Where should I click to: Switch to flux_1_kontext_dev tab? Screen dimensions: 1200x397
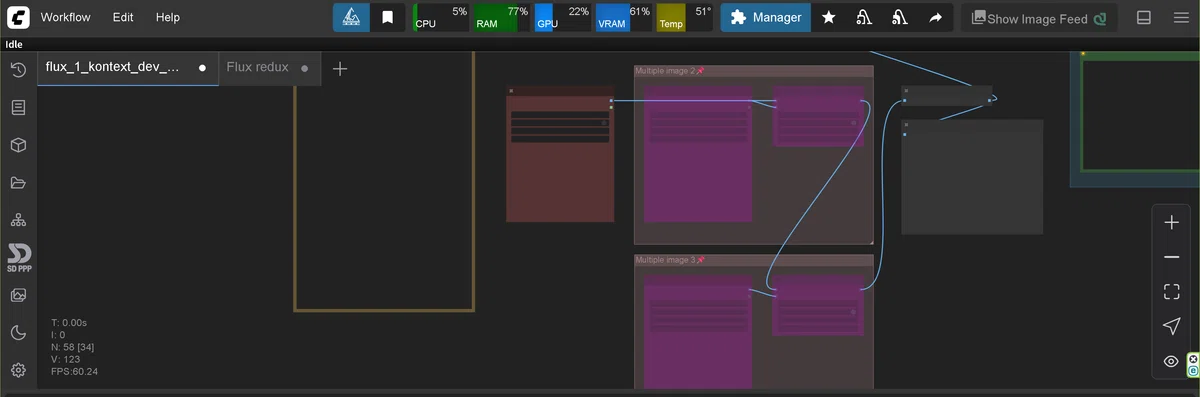[128, 68]
